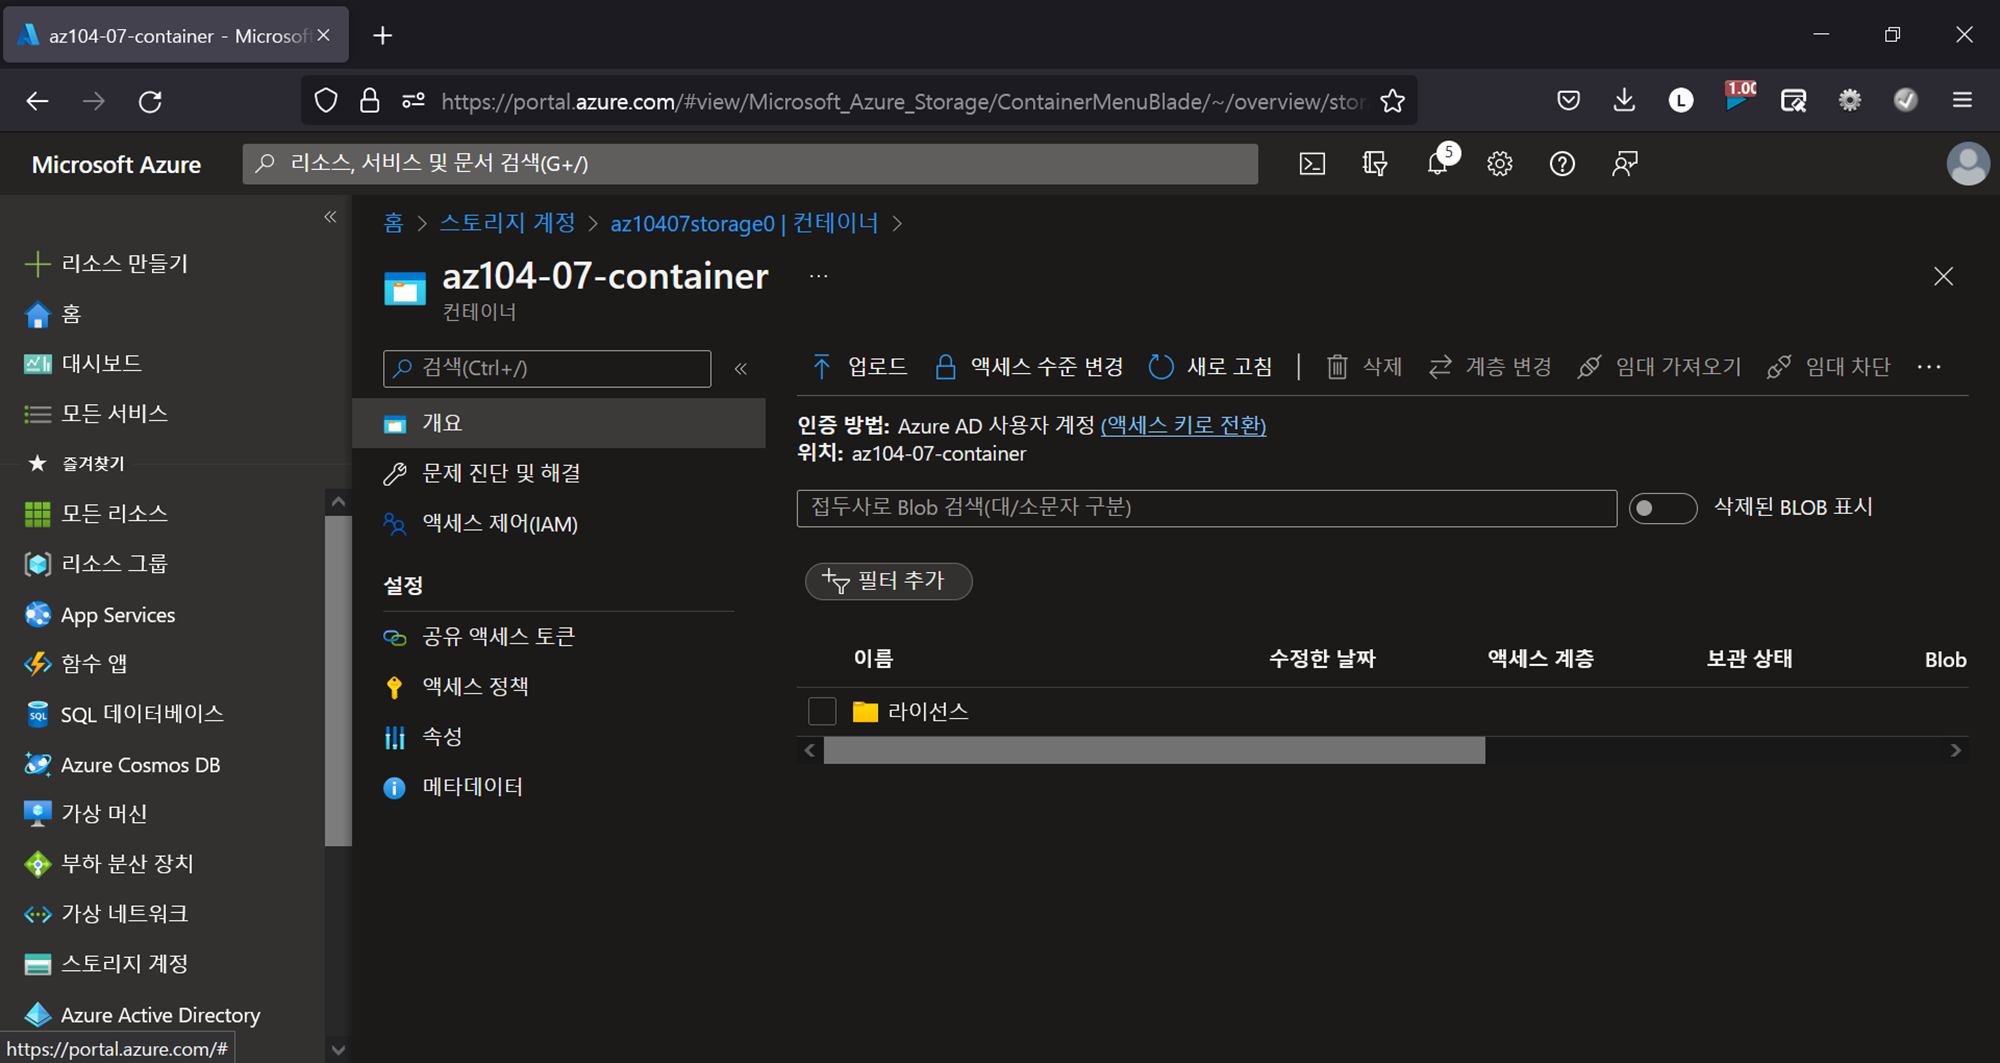
Task: Open 모든 리소스 in favorites
Action: point(96,513)
